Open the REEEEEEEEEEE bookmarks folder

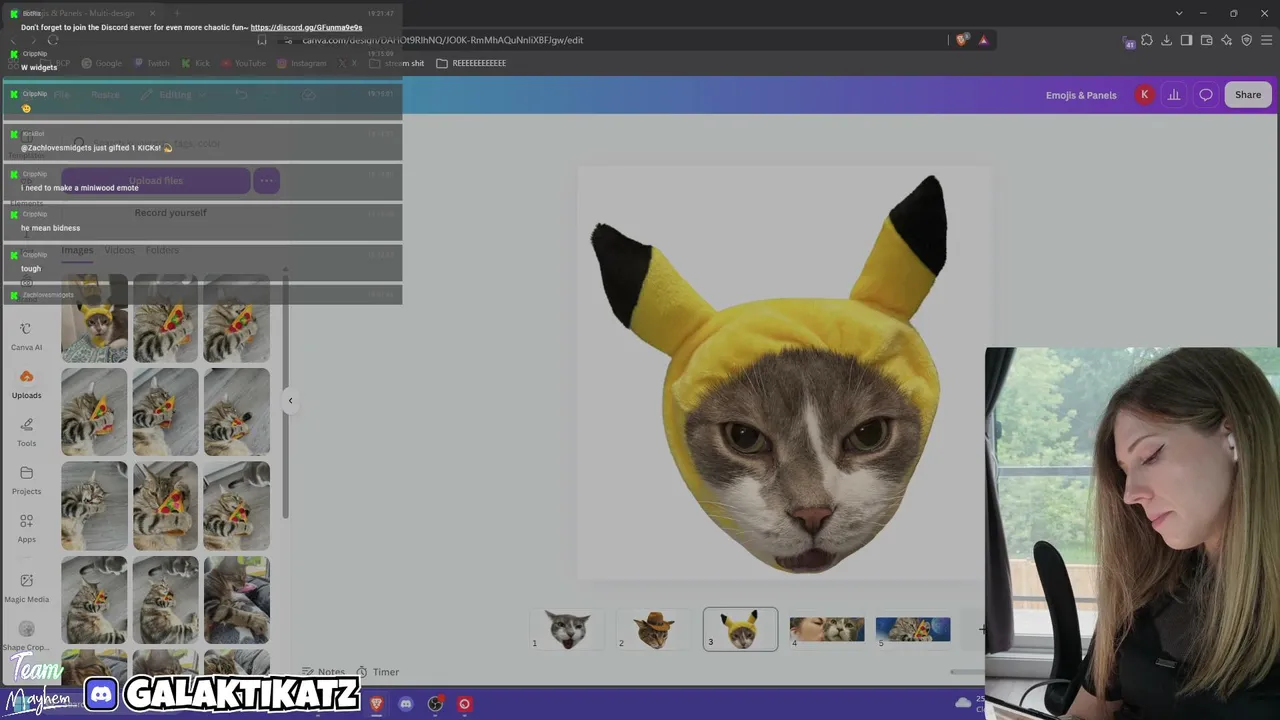pyautogui.click(x=471, y=63)
